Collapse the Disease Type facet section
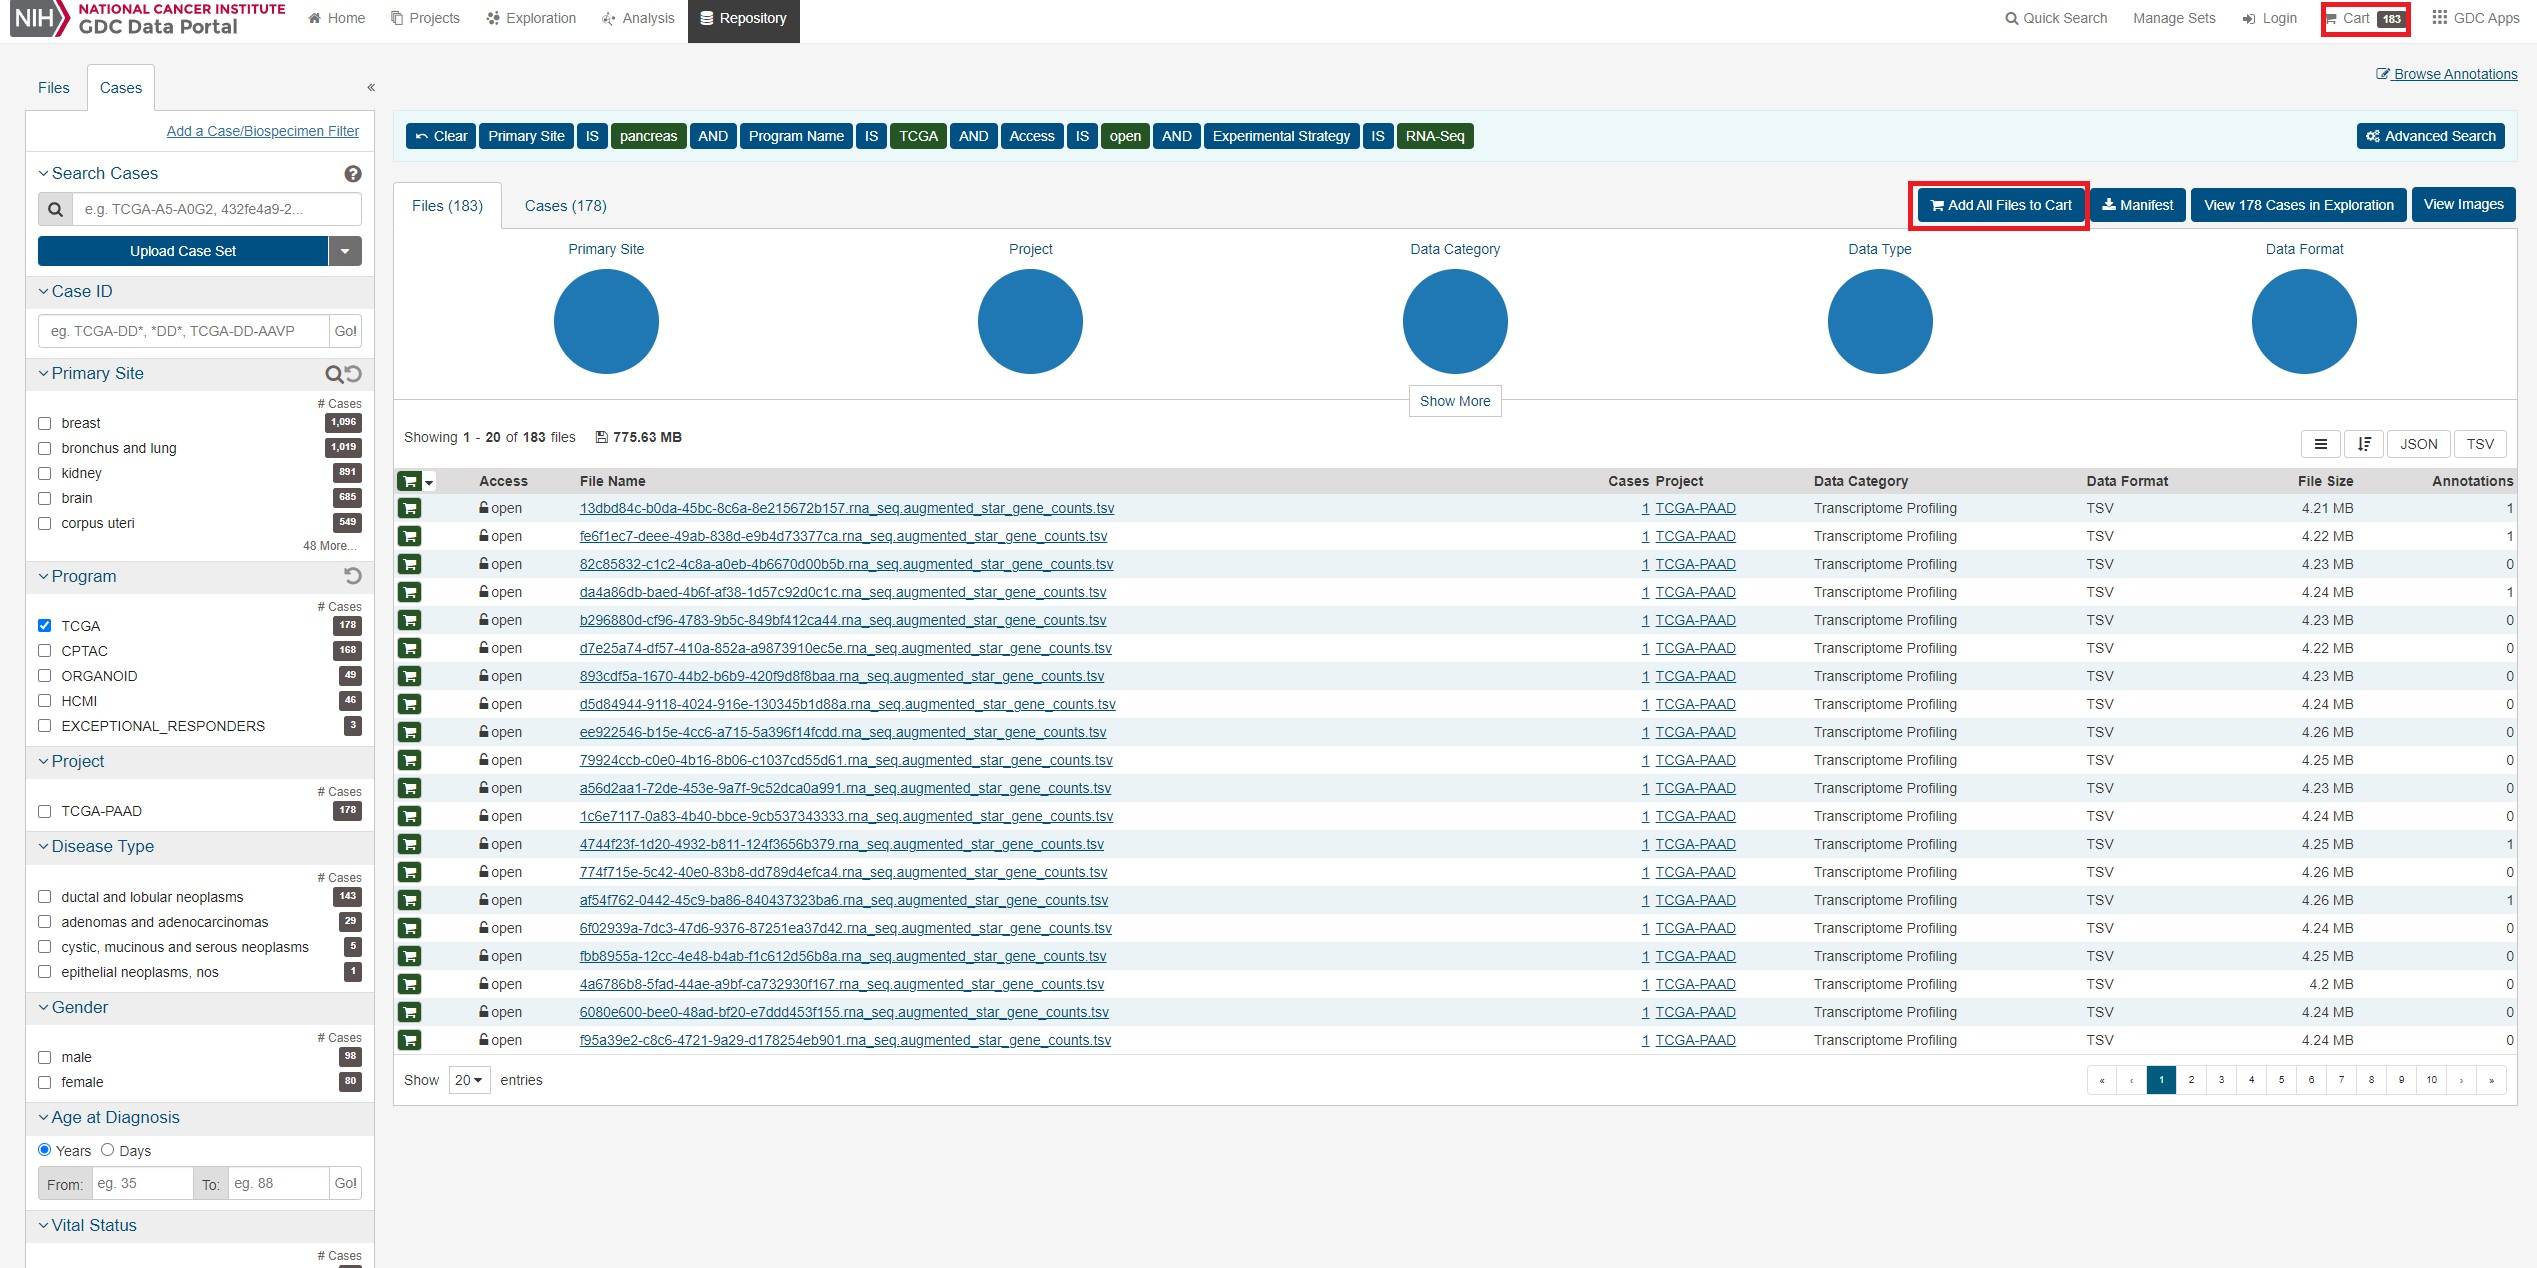Viewport: 2537px width, 1268px height. pyautogui.click(x=43, y=846)
